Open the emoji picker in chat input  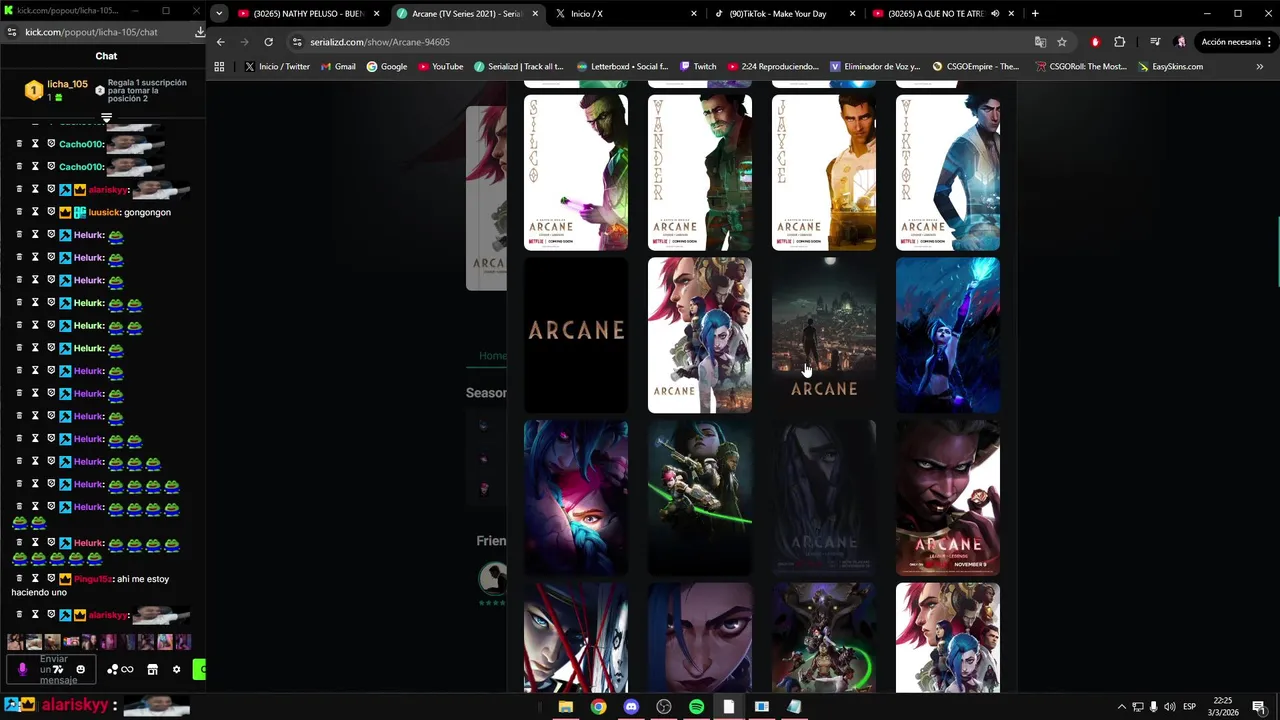click(x=81, y=669)
